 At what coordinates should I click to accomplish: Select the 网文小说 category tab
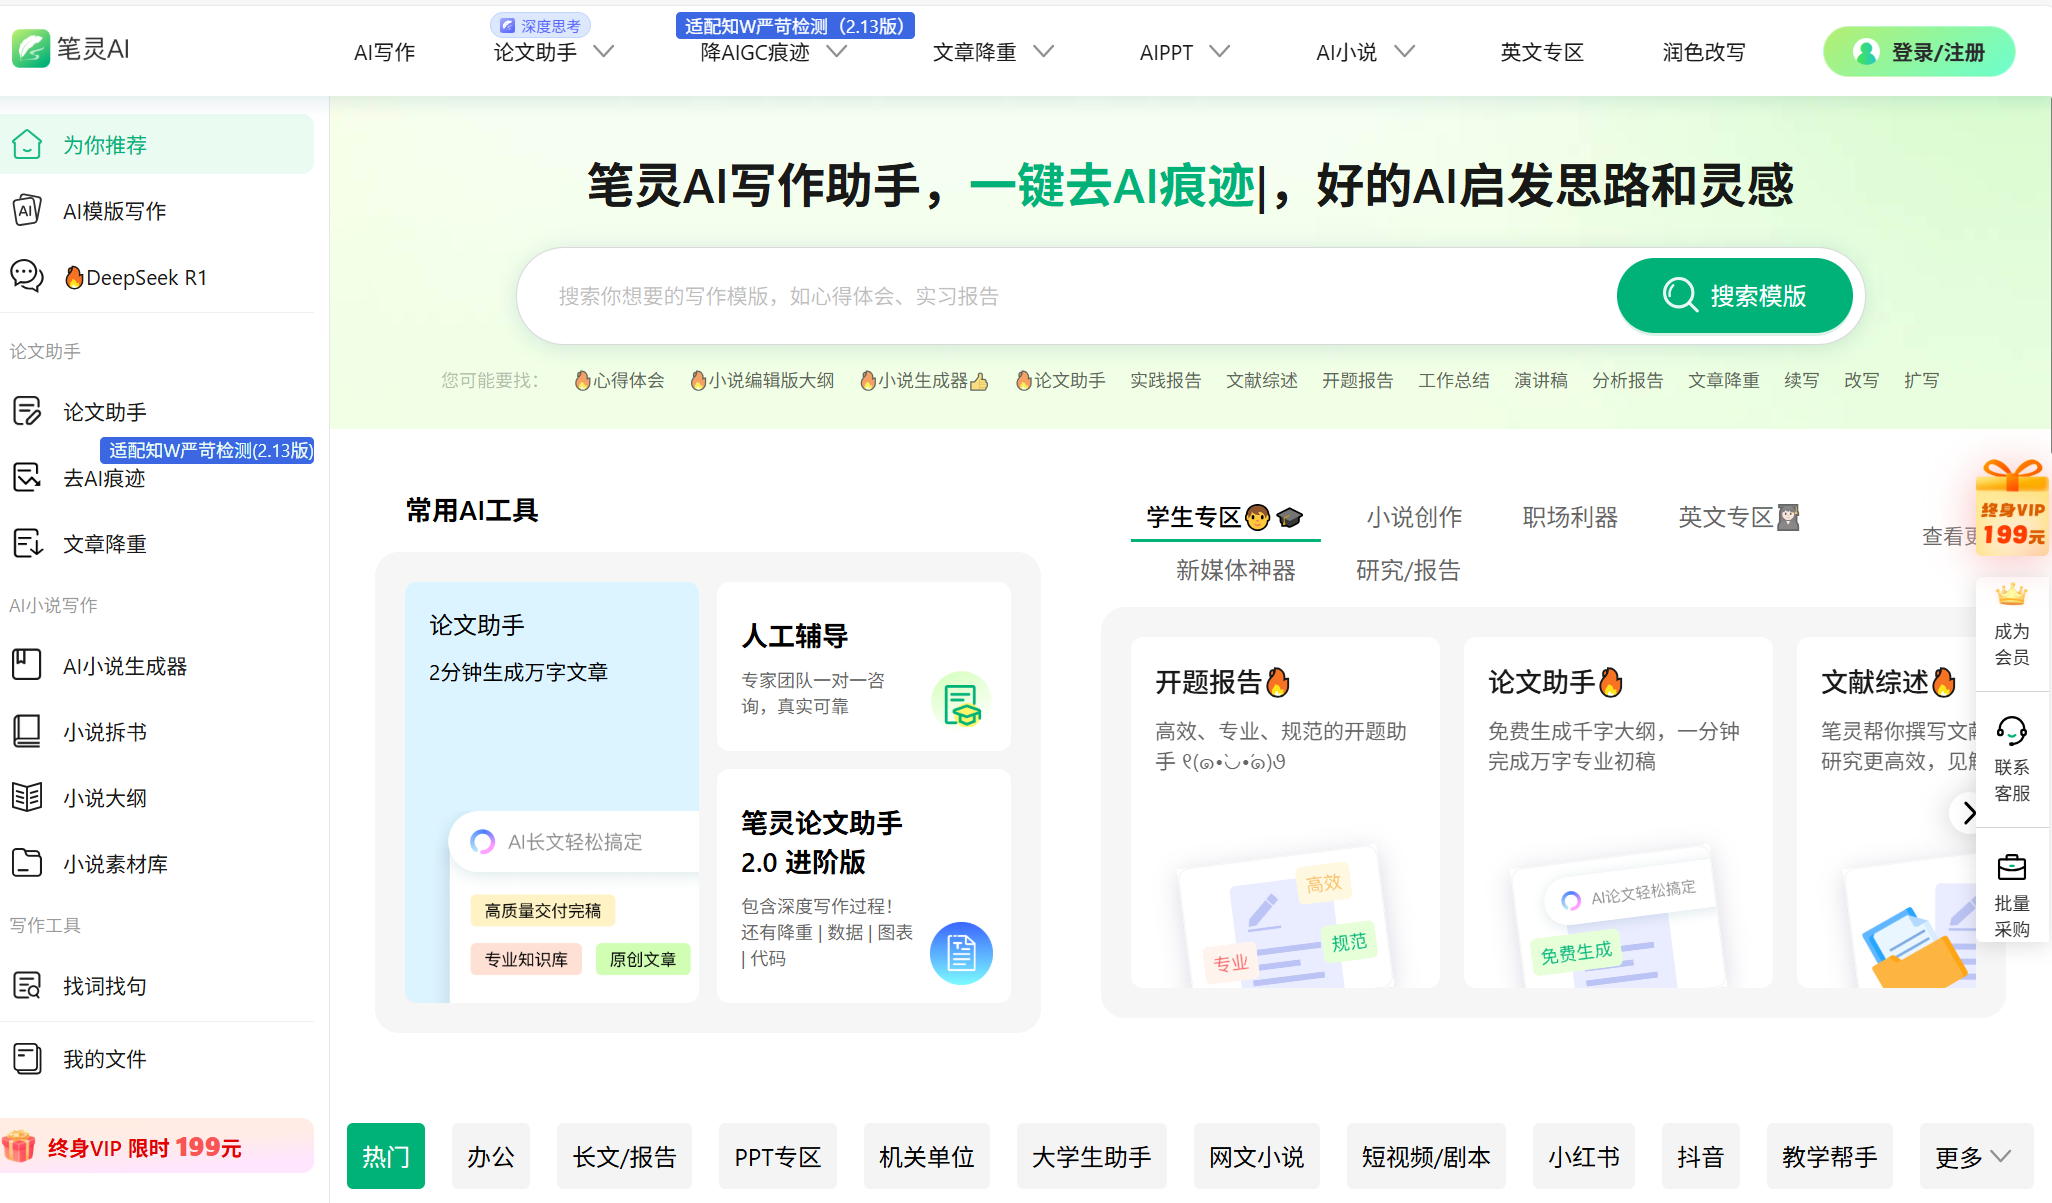(1256, 1156)
